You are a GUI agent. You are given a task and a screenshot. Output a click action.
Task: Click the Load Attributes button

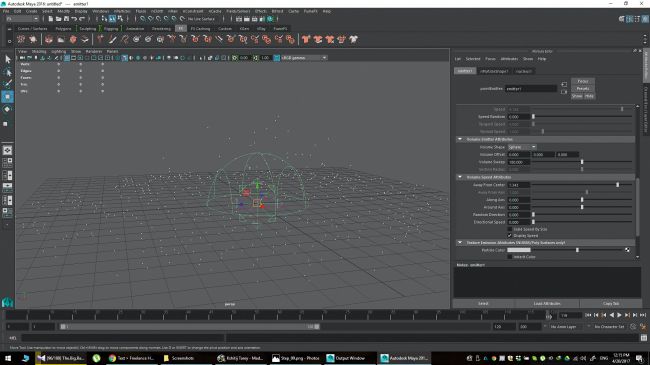[x=547, y=304]
